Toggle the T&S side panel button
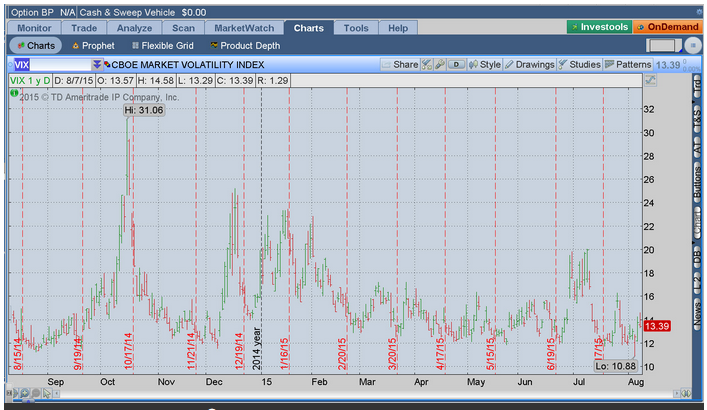The width and height of the screenshot is (707, 410). (697, 118)
